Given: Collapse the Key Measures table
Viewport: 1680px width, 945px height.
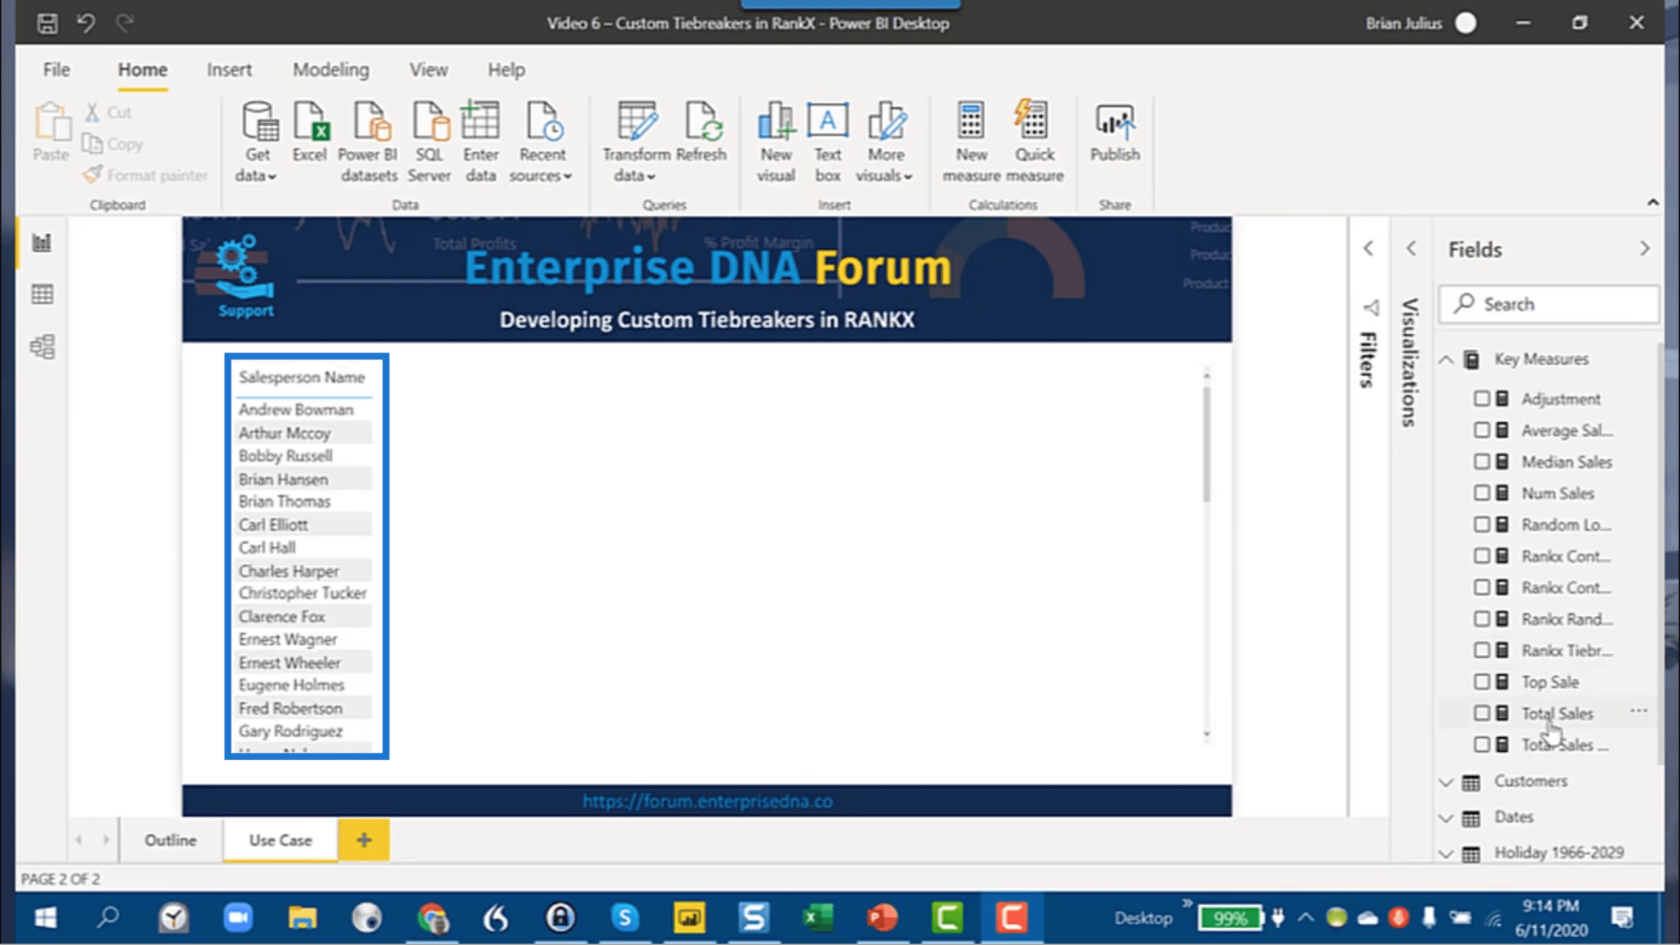Looking at the screenshot, I should (1446, 359).
